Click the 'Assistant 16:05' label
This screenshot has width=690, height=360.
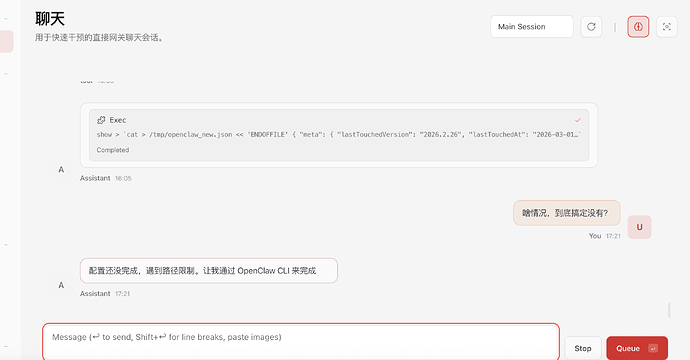[x=106, y=178]
